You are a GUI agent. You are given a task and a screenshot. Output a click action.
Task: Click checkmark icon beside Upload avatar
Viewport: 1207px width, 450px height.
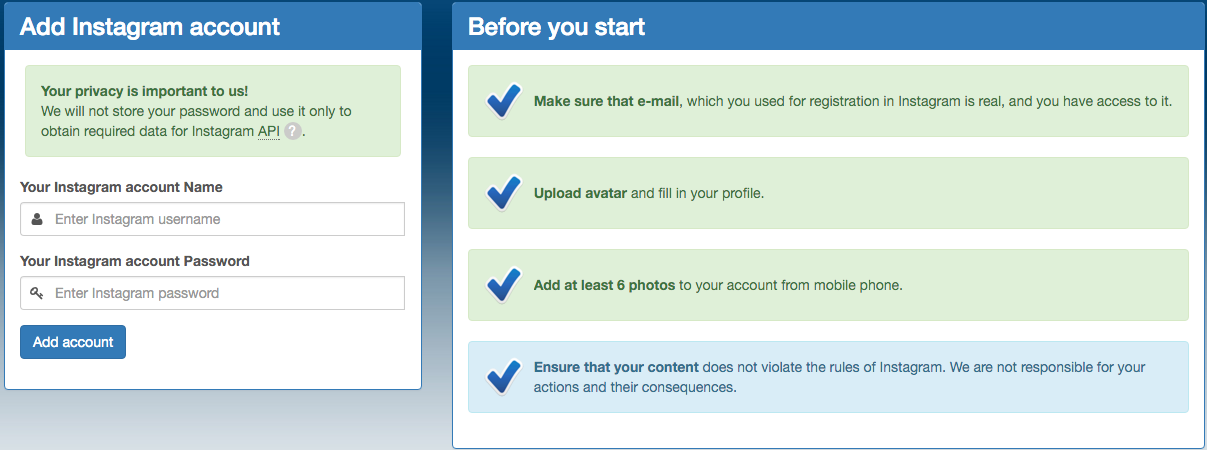[x=503, y=193]
